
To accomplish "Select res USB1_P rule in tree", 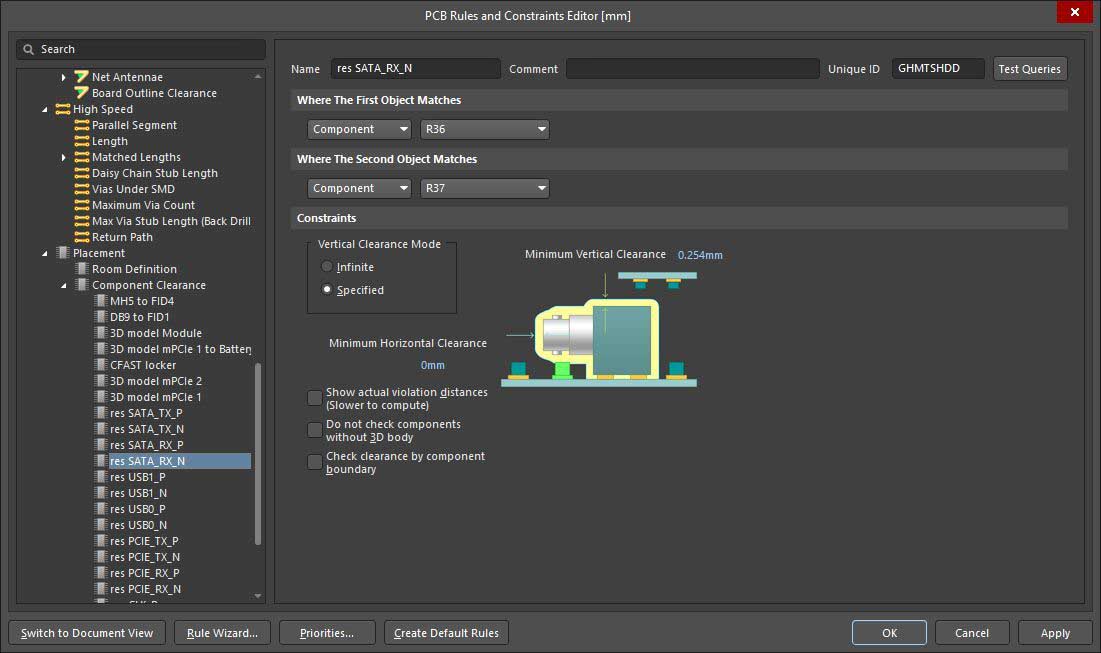I will [138, 477].
